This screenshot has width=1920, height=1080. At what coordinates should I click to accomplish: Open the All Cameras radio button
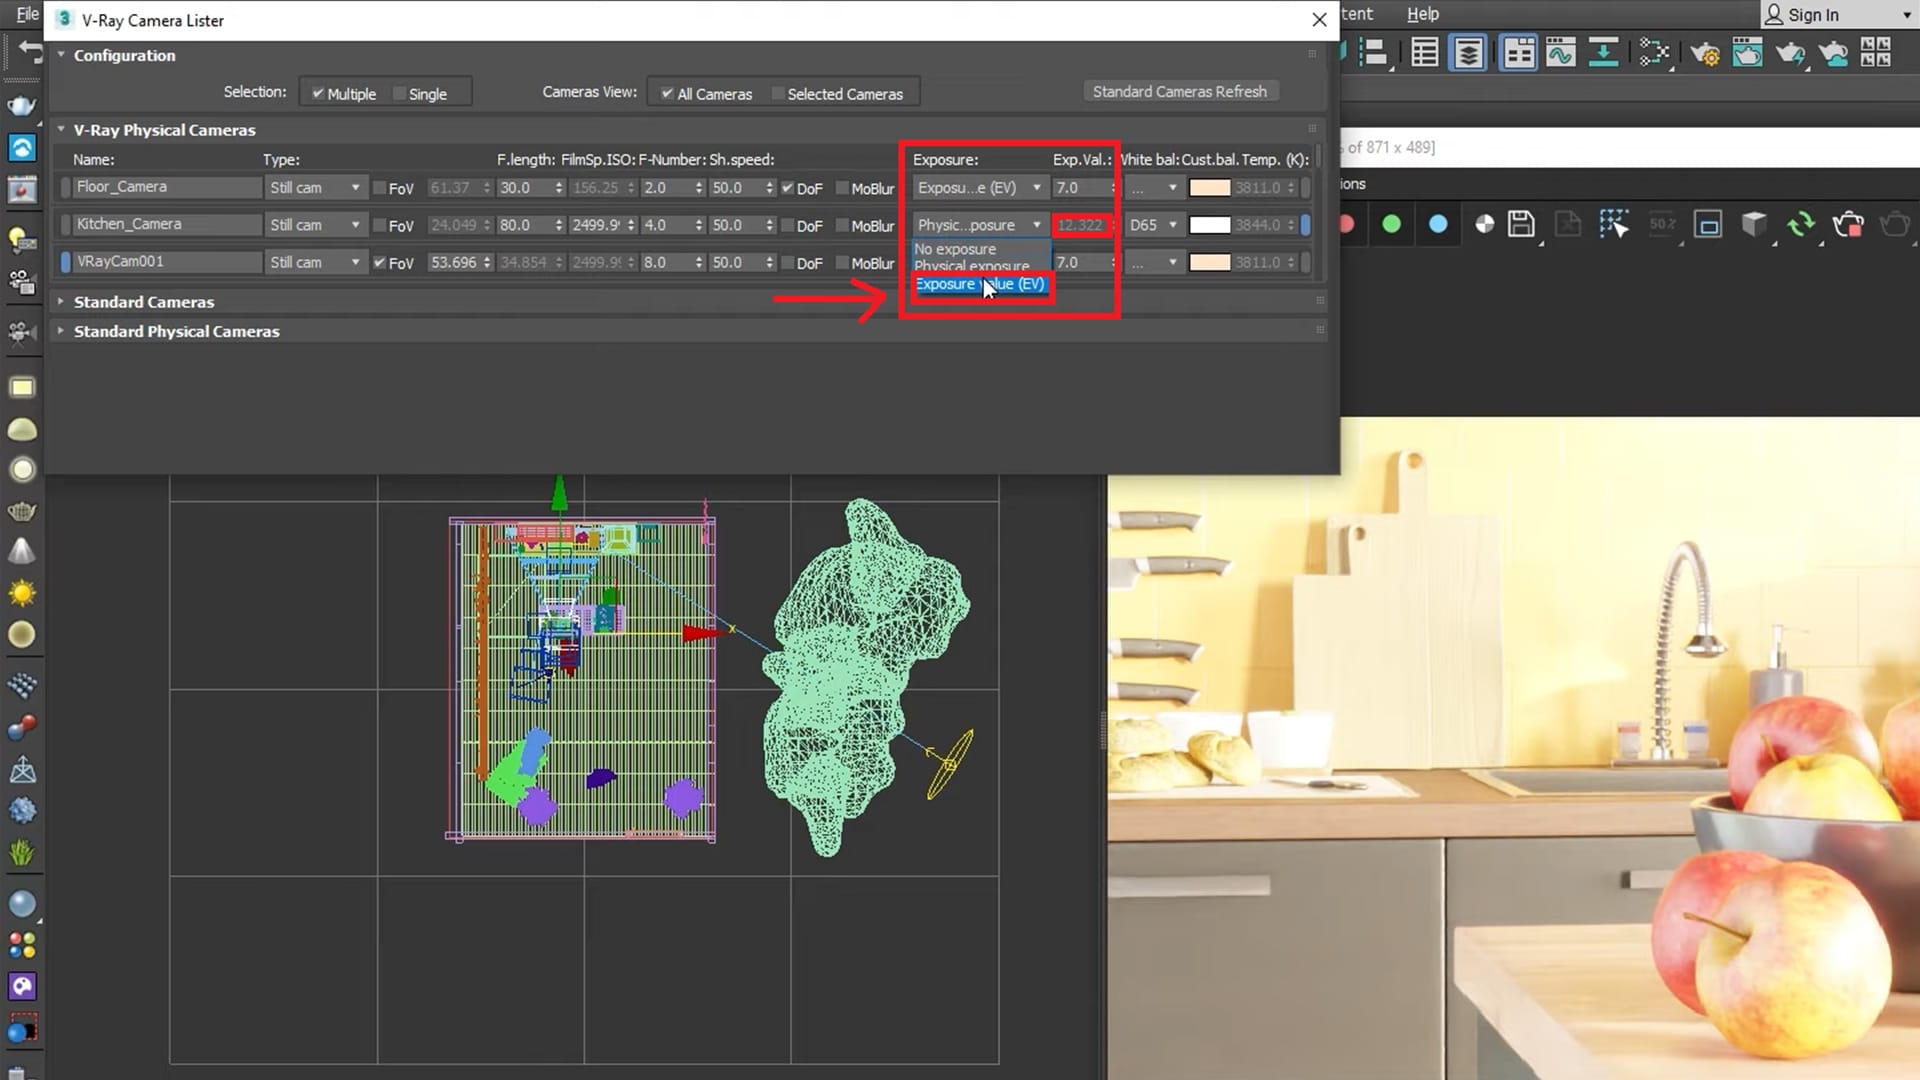(x=667, y=92)
